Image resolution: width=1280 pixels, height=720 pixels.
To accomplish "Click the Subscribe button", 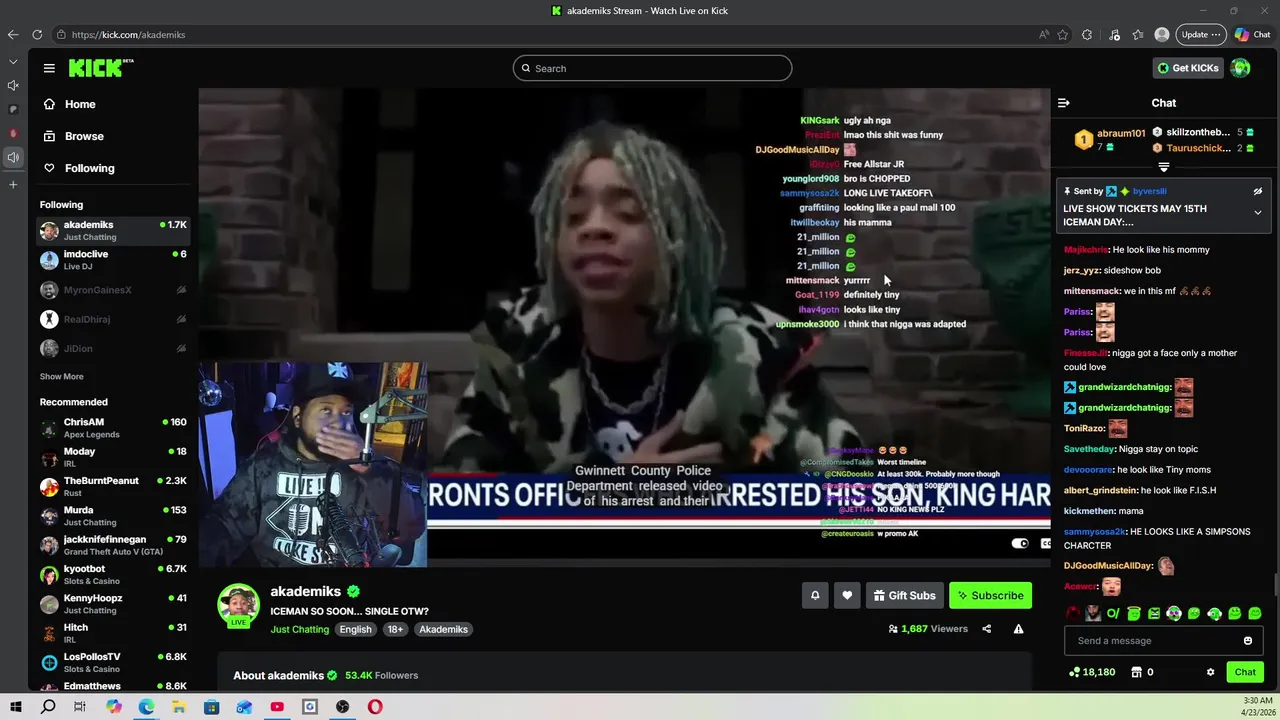I will point(990,595).
